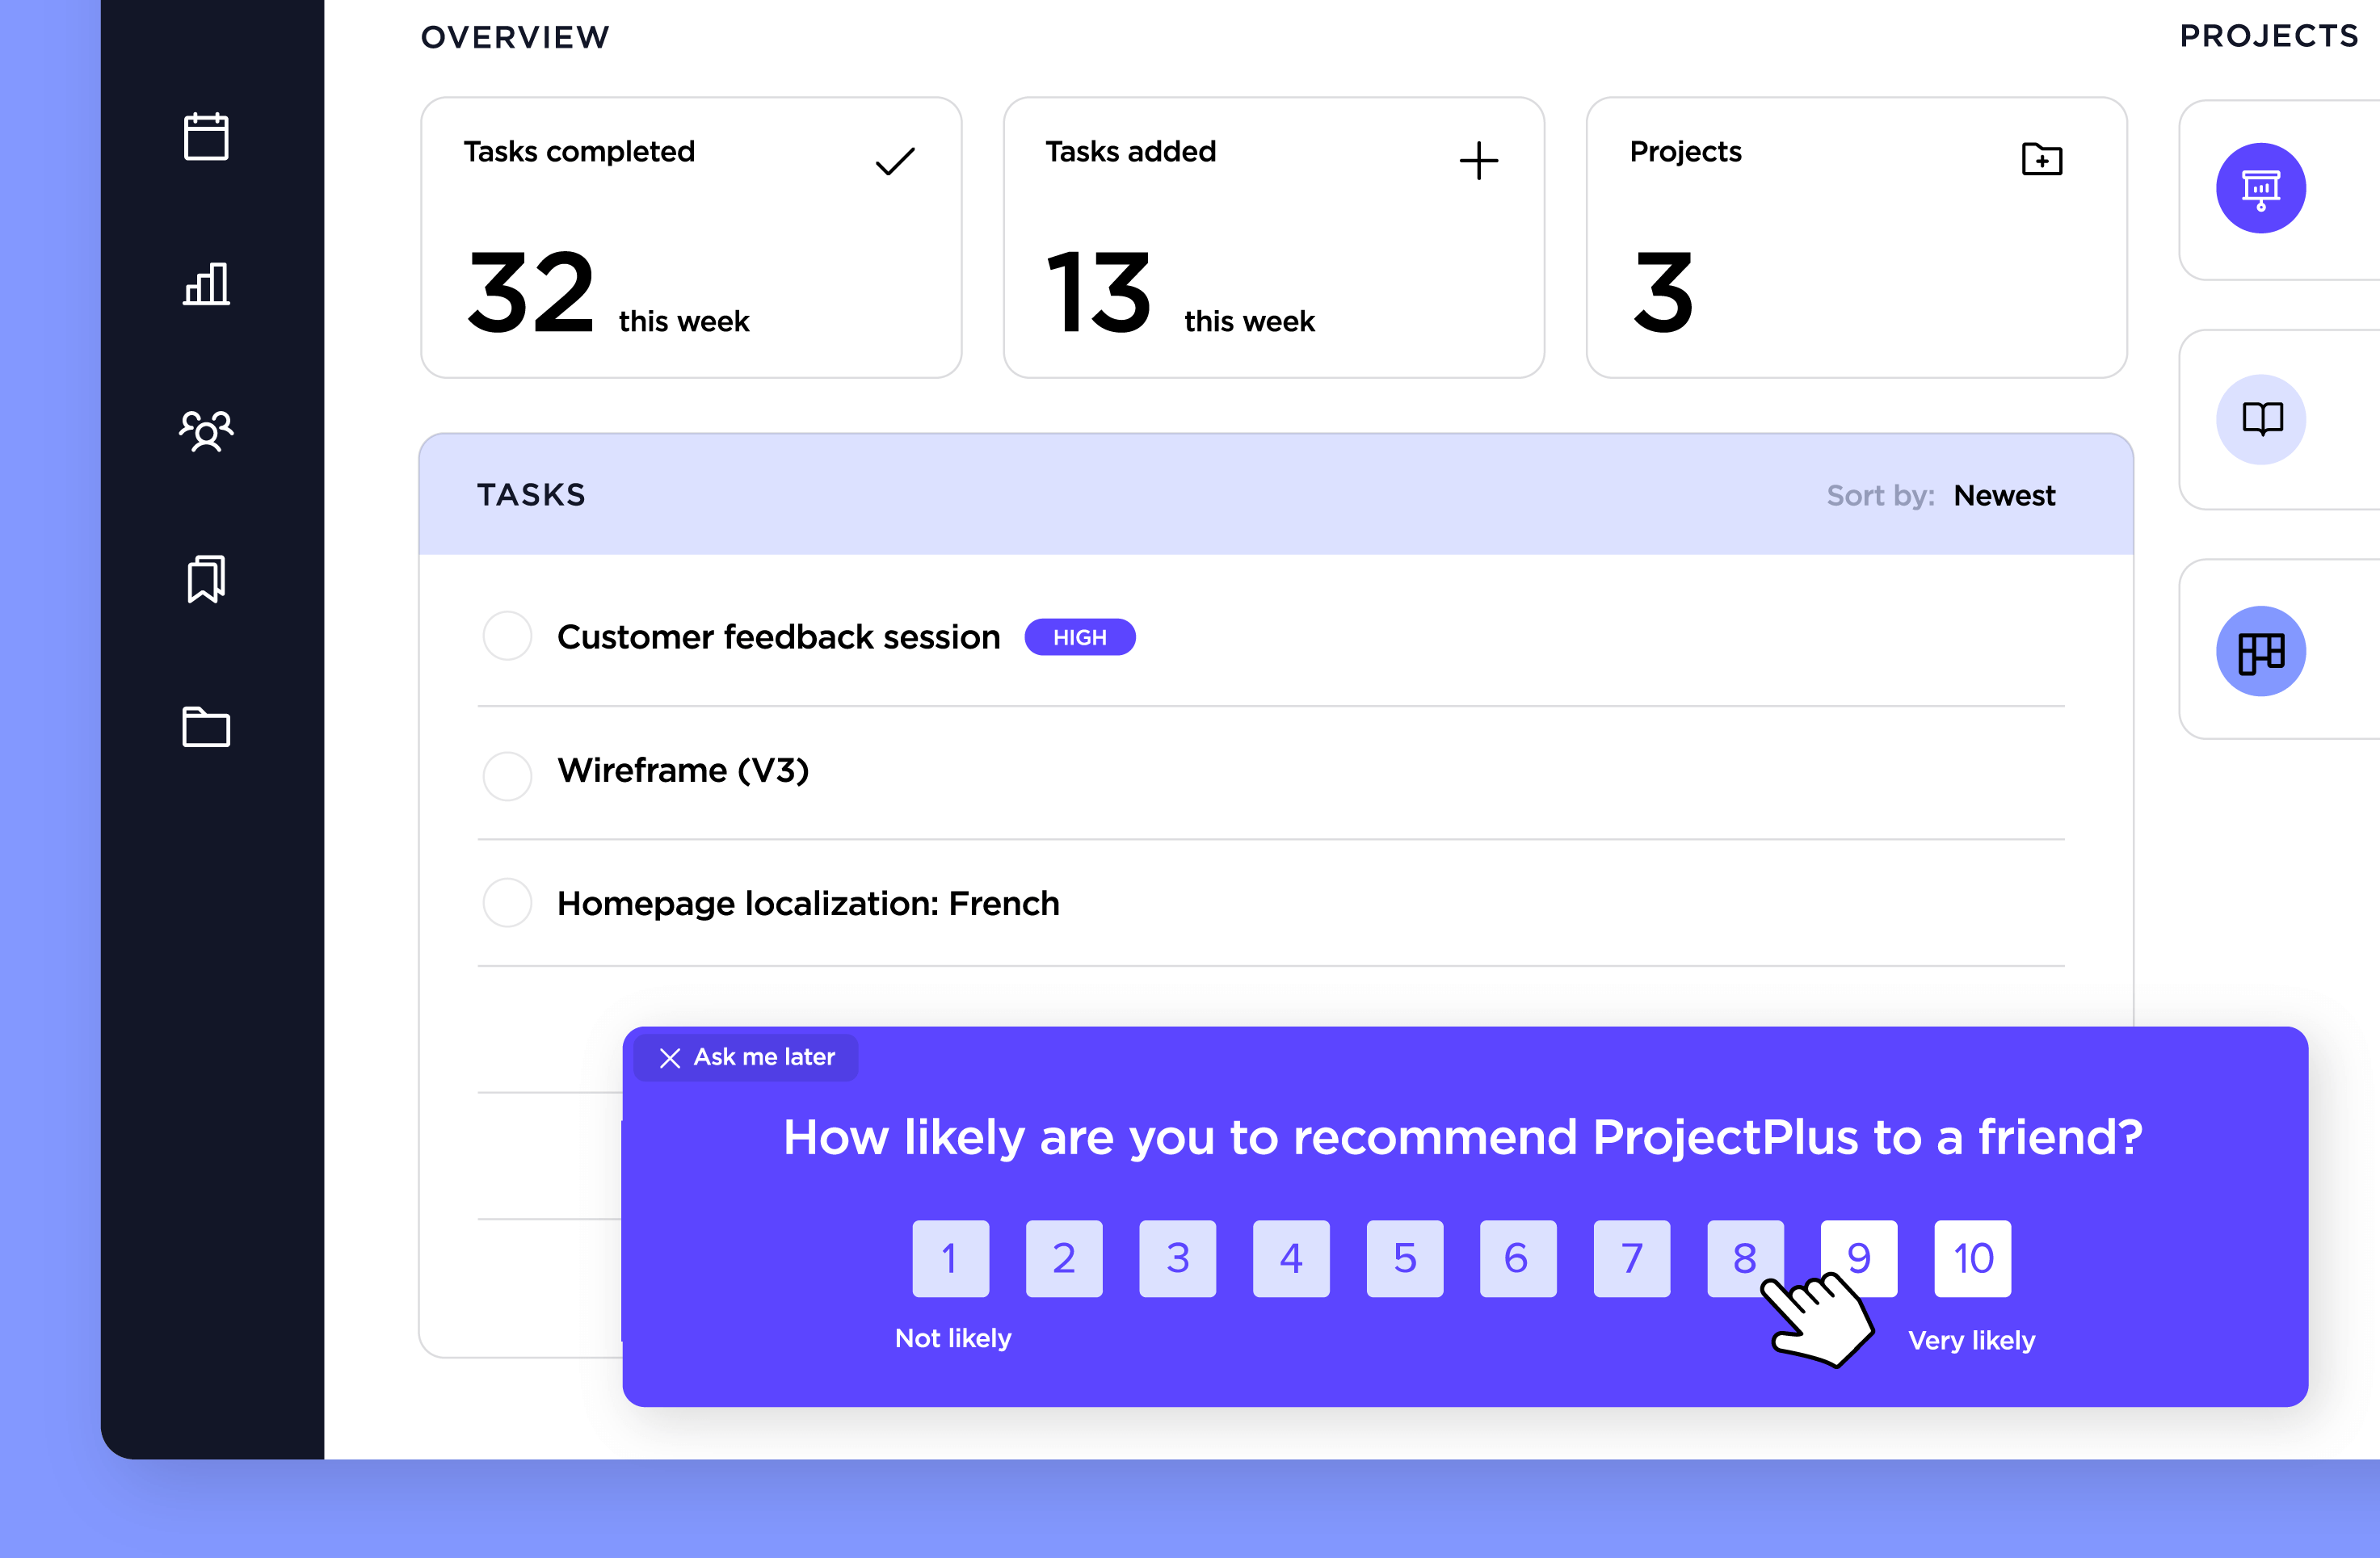This screenshot has height=1558, width=2380.
Task: Click the add project folder icon
Action: pos(2041,159)
